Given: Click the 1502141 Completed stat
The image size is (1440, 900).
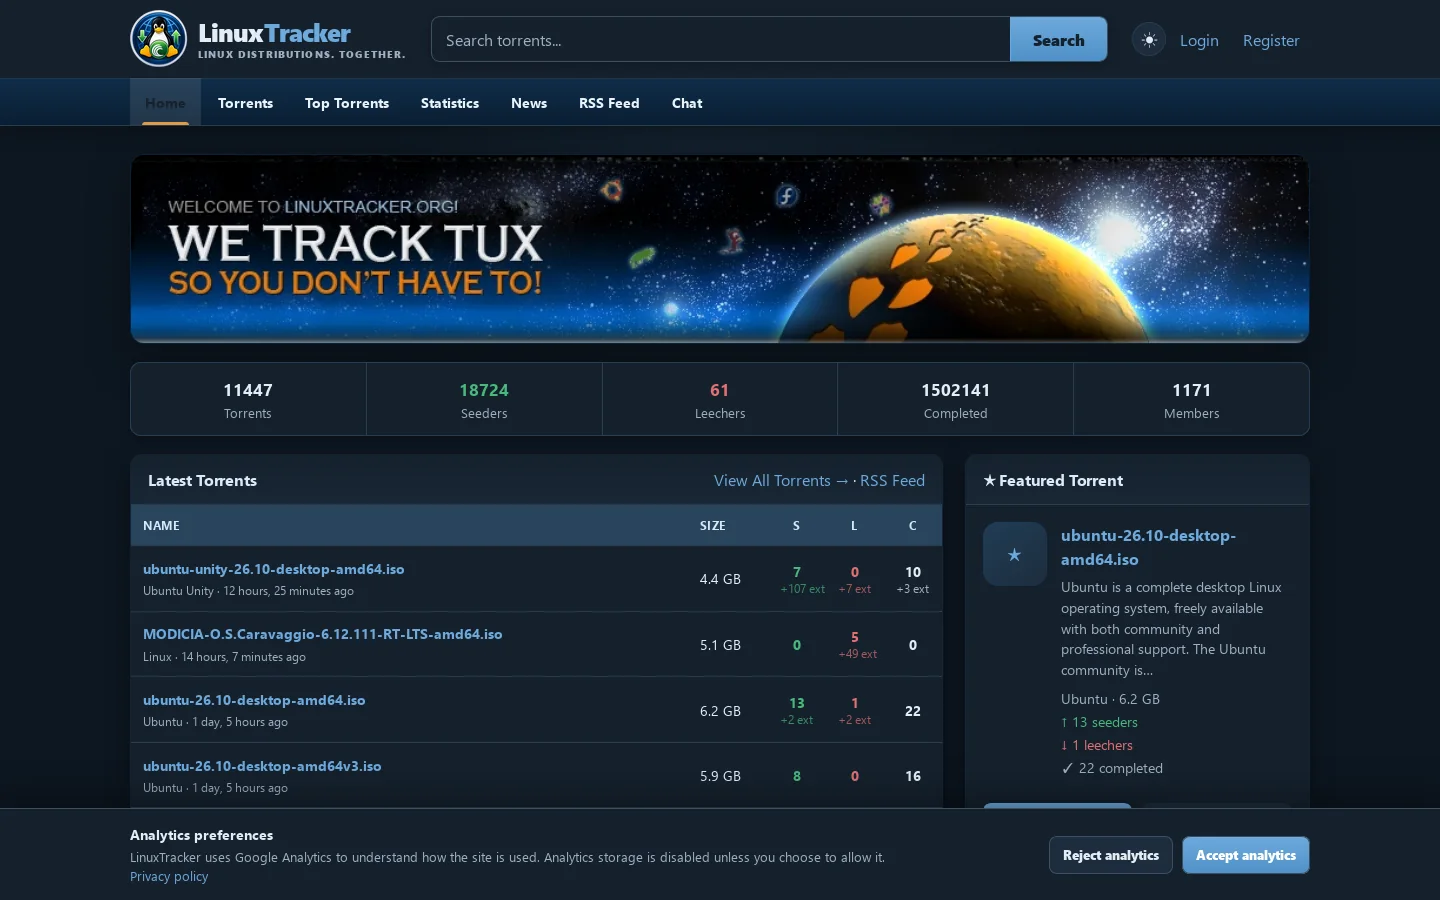Looking at the screenshot, I should [x=955, y=399].
